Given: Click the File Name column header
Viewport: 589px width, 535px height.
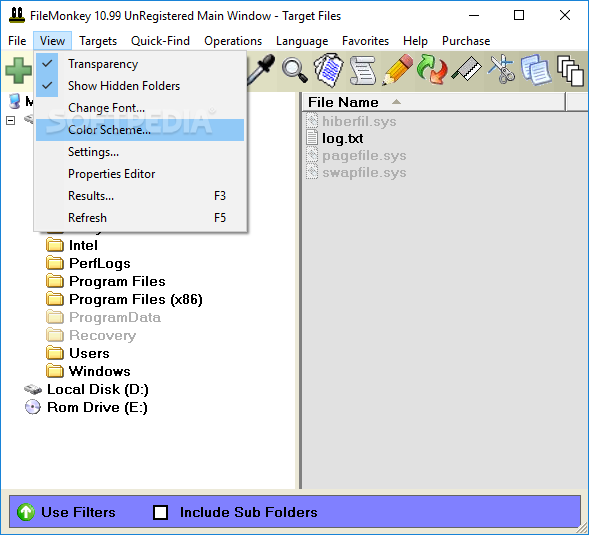Looking at the screenshot, I should coord(433,102).
